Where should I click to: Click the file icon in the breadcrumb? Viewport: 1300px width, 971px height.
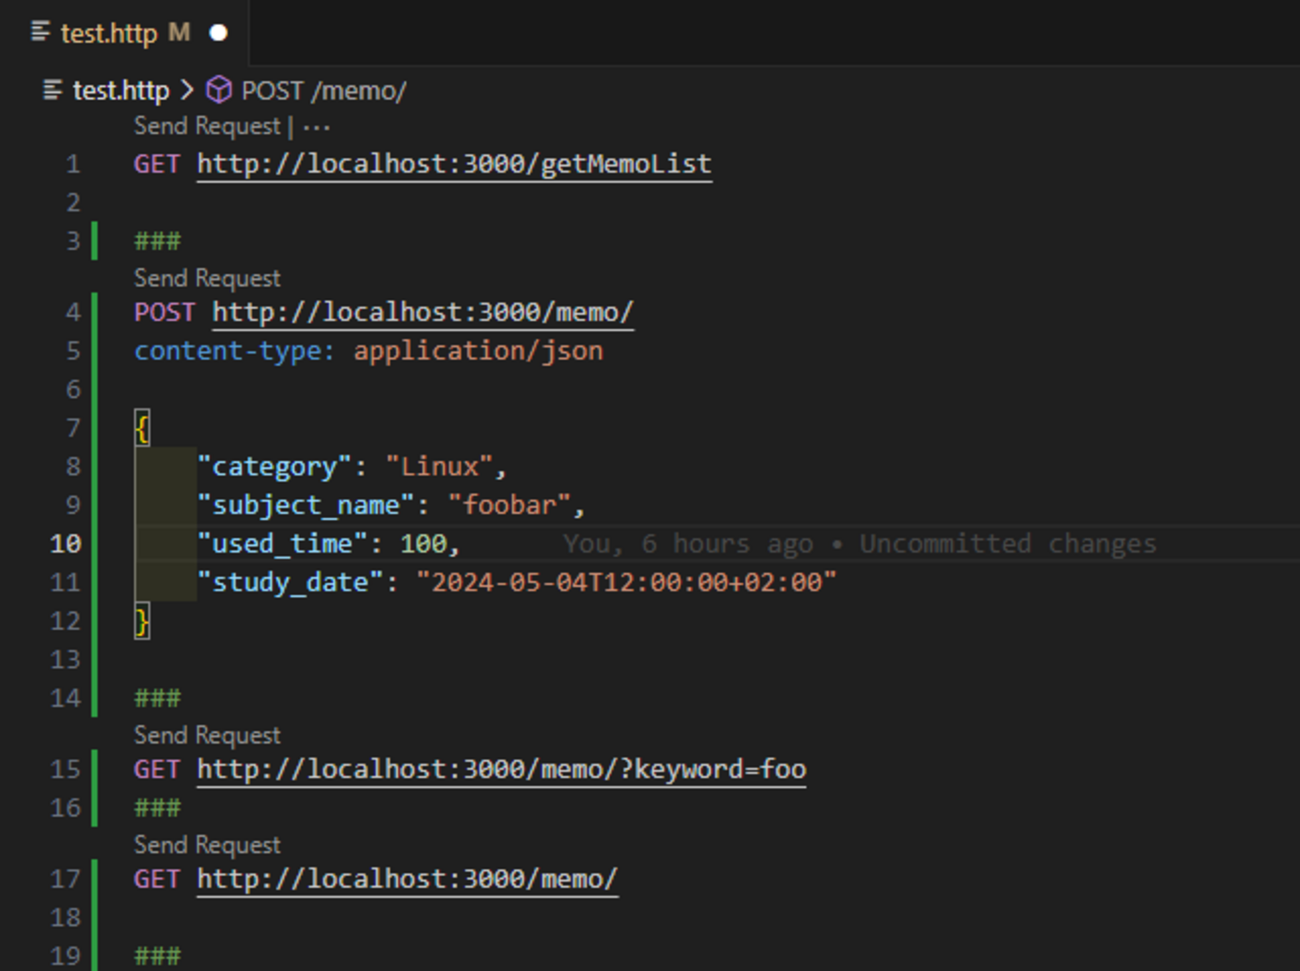53,90
